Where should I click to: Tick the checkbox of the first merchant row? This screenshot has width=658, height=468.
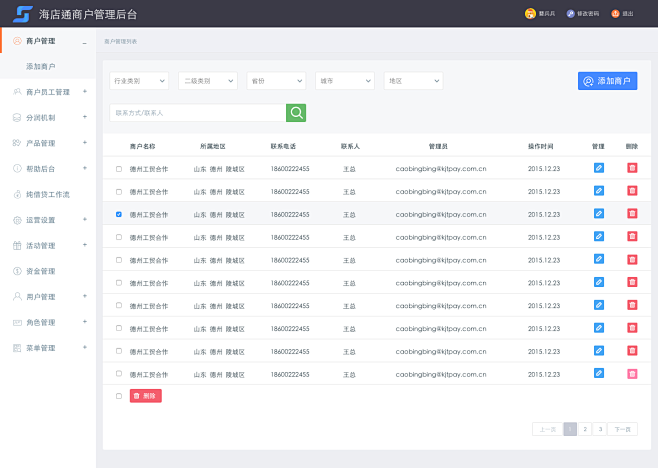click(x=119, y=169)
